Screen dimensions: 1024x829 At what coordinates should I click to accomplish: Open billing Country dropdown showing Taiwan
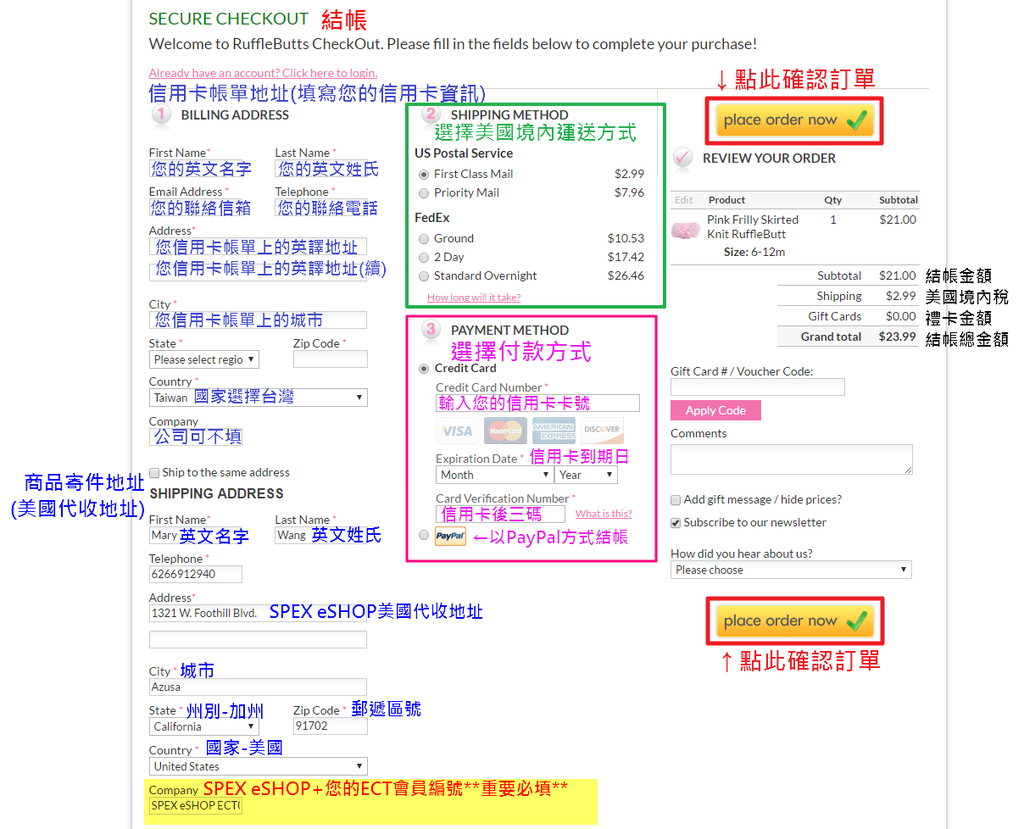point(258,398)
